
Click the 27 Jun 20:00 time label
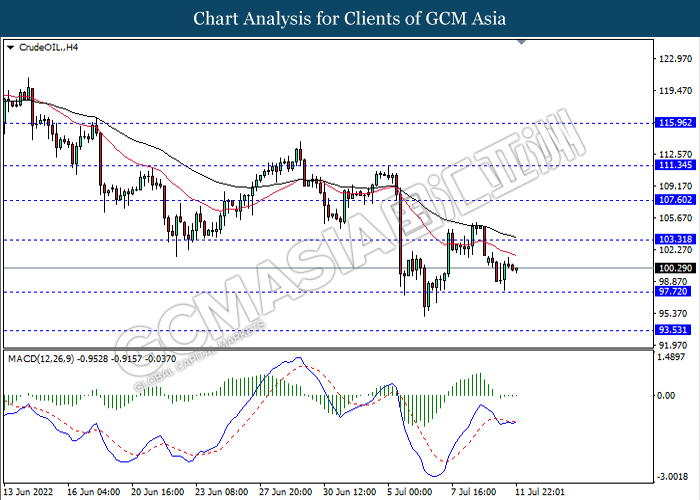[x=286, y=492]
